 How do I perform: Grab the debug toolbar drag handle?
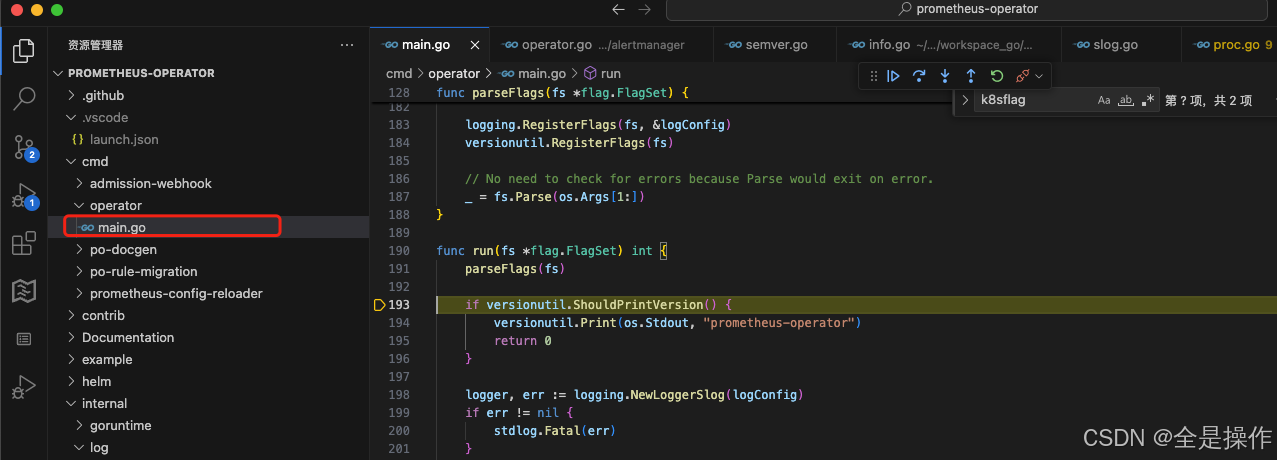click(x=873, y=76)
